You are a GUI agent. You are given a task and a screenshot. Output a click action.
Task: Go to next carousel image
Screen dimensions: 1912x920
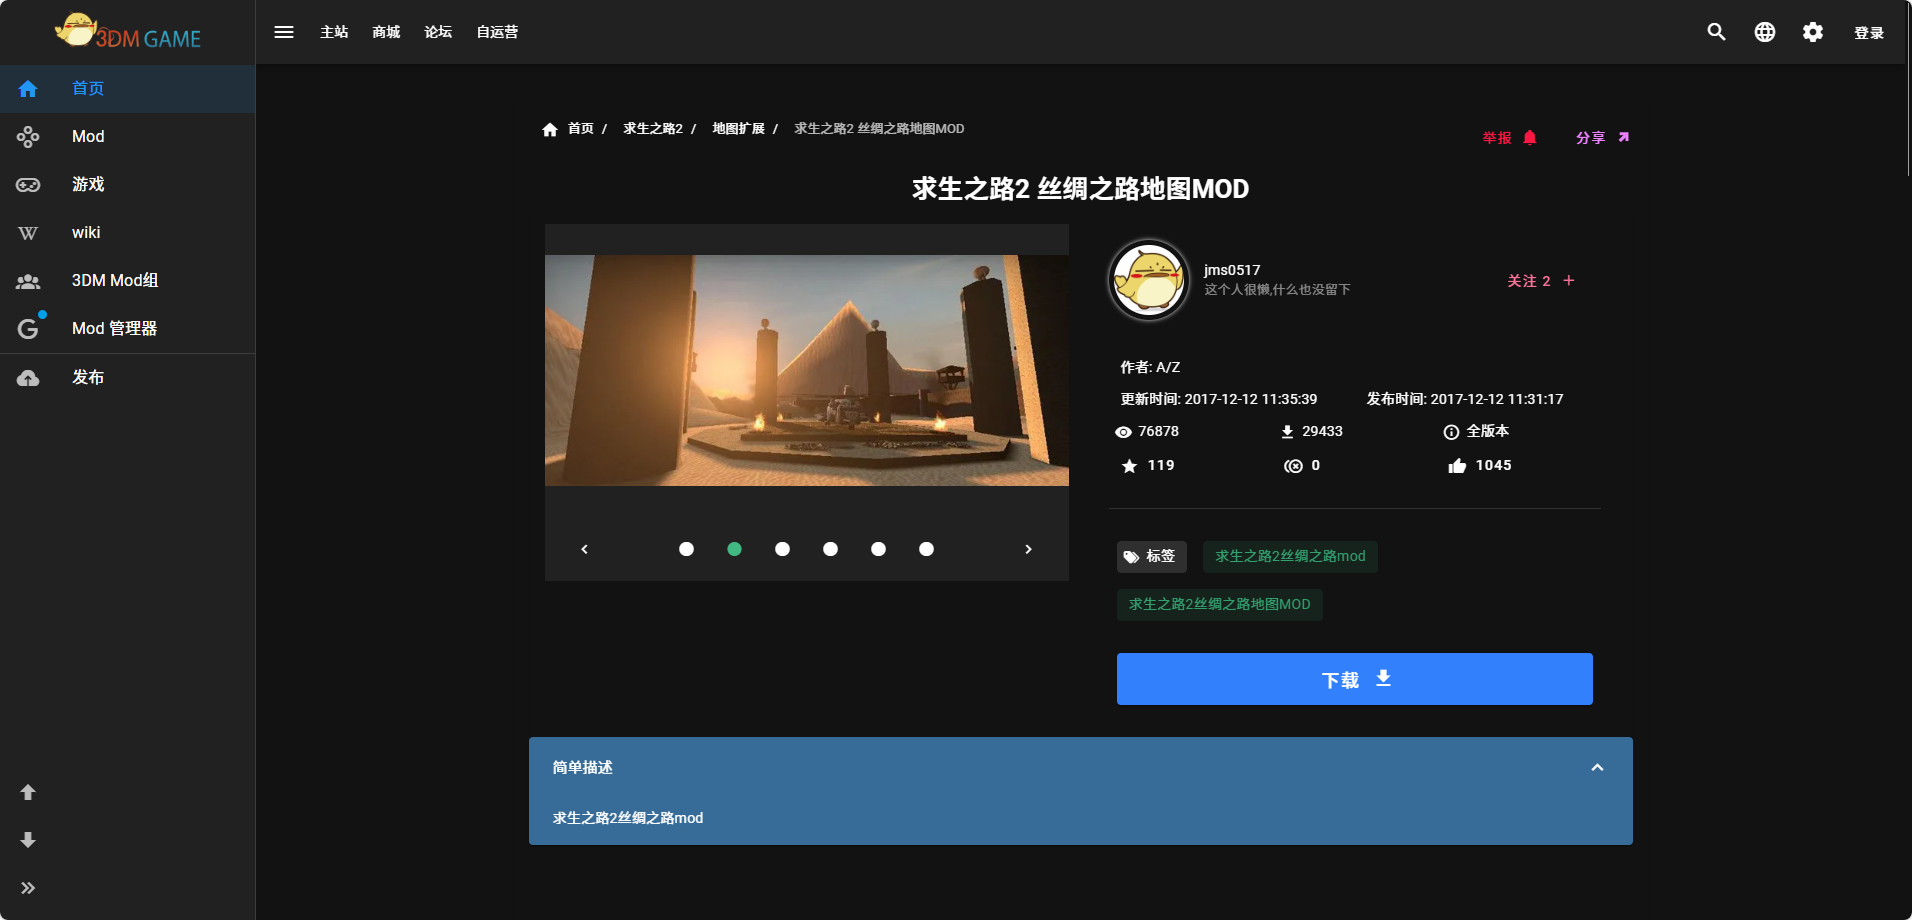pyautogui.click(x=1028, y=549)
